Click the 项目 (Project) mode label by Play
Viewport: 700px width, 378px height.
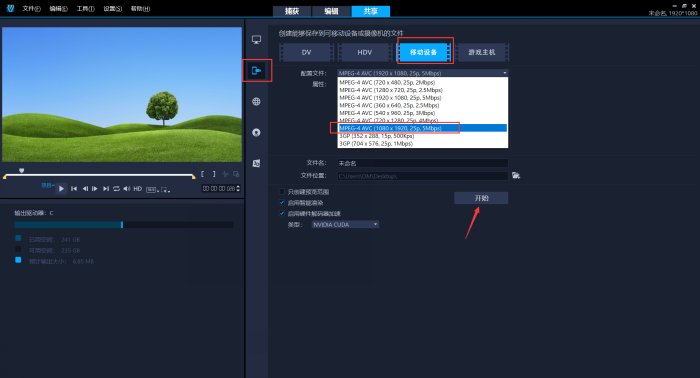click(x=47, y=185)
